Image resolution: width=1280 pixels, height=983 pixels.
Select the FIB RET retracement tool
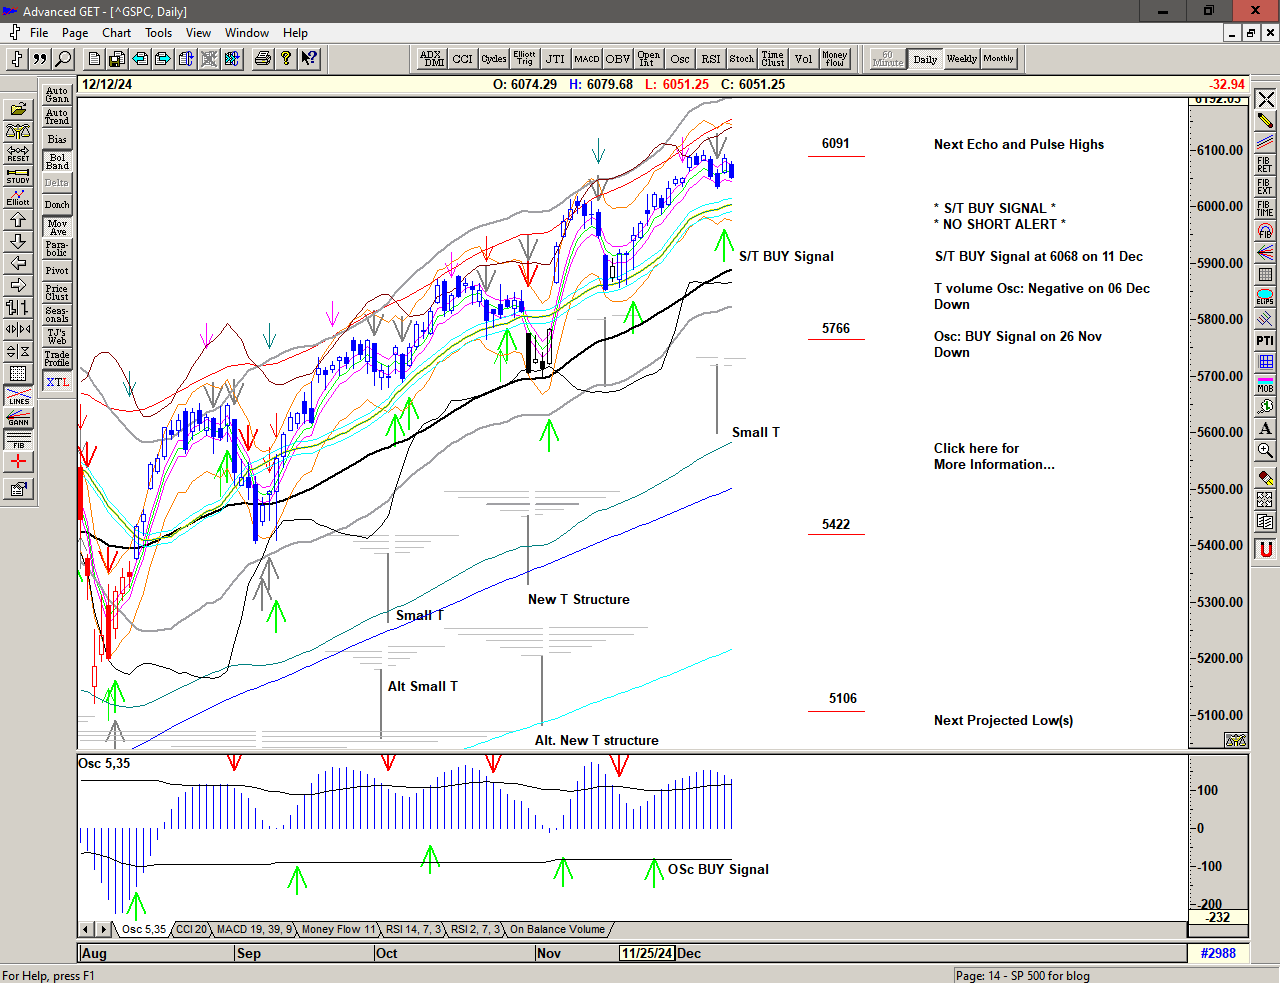click(1265, 164)
